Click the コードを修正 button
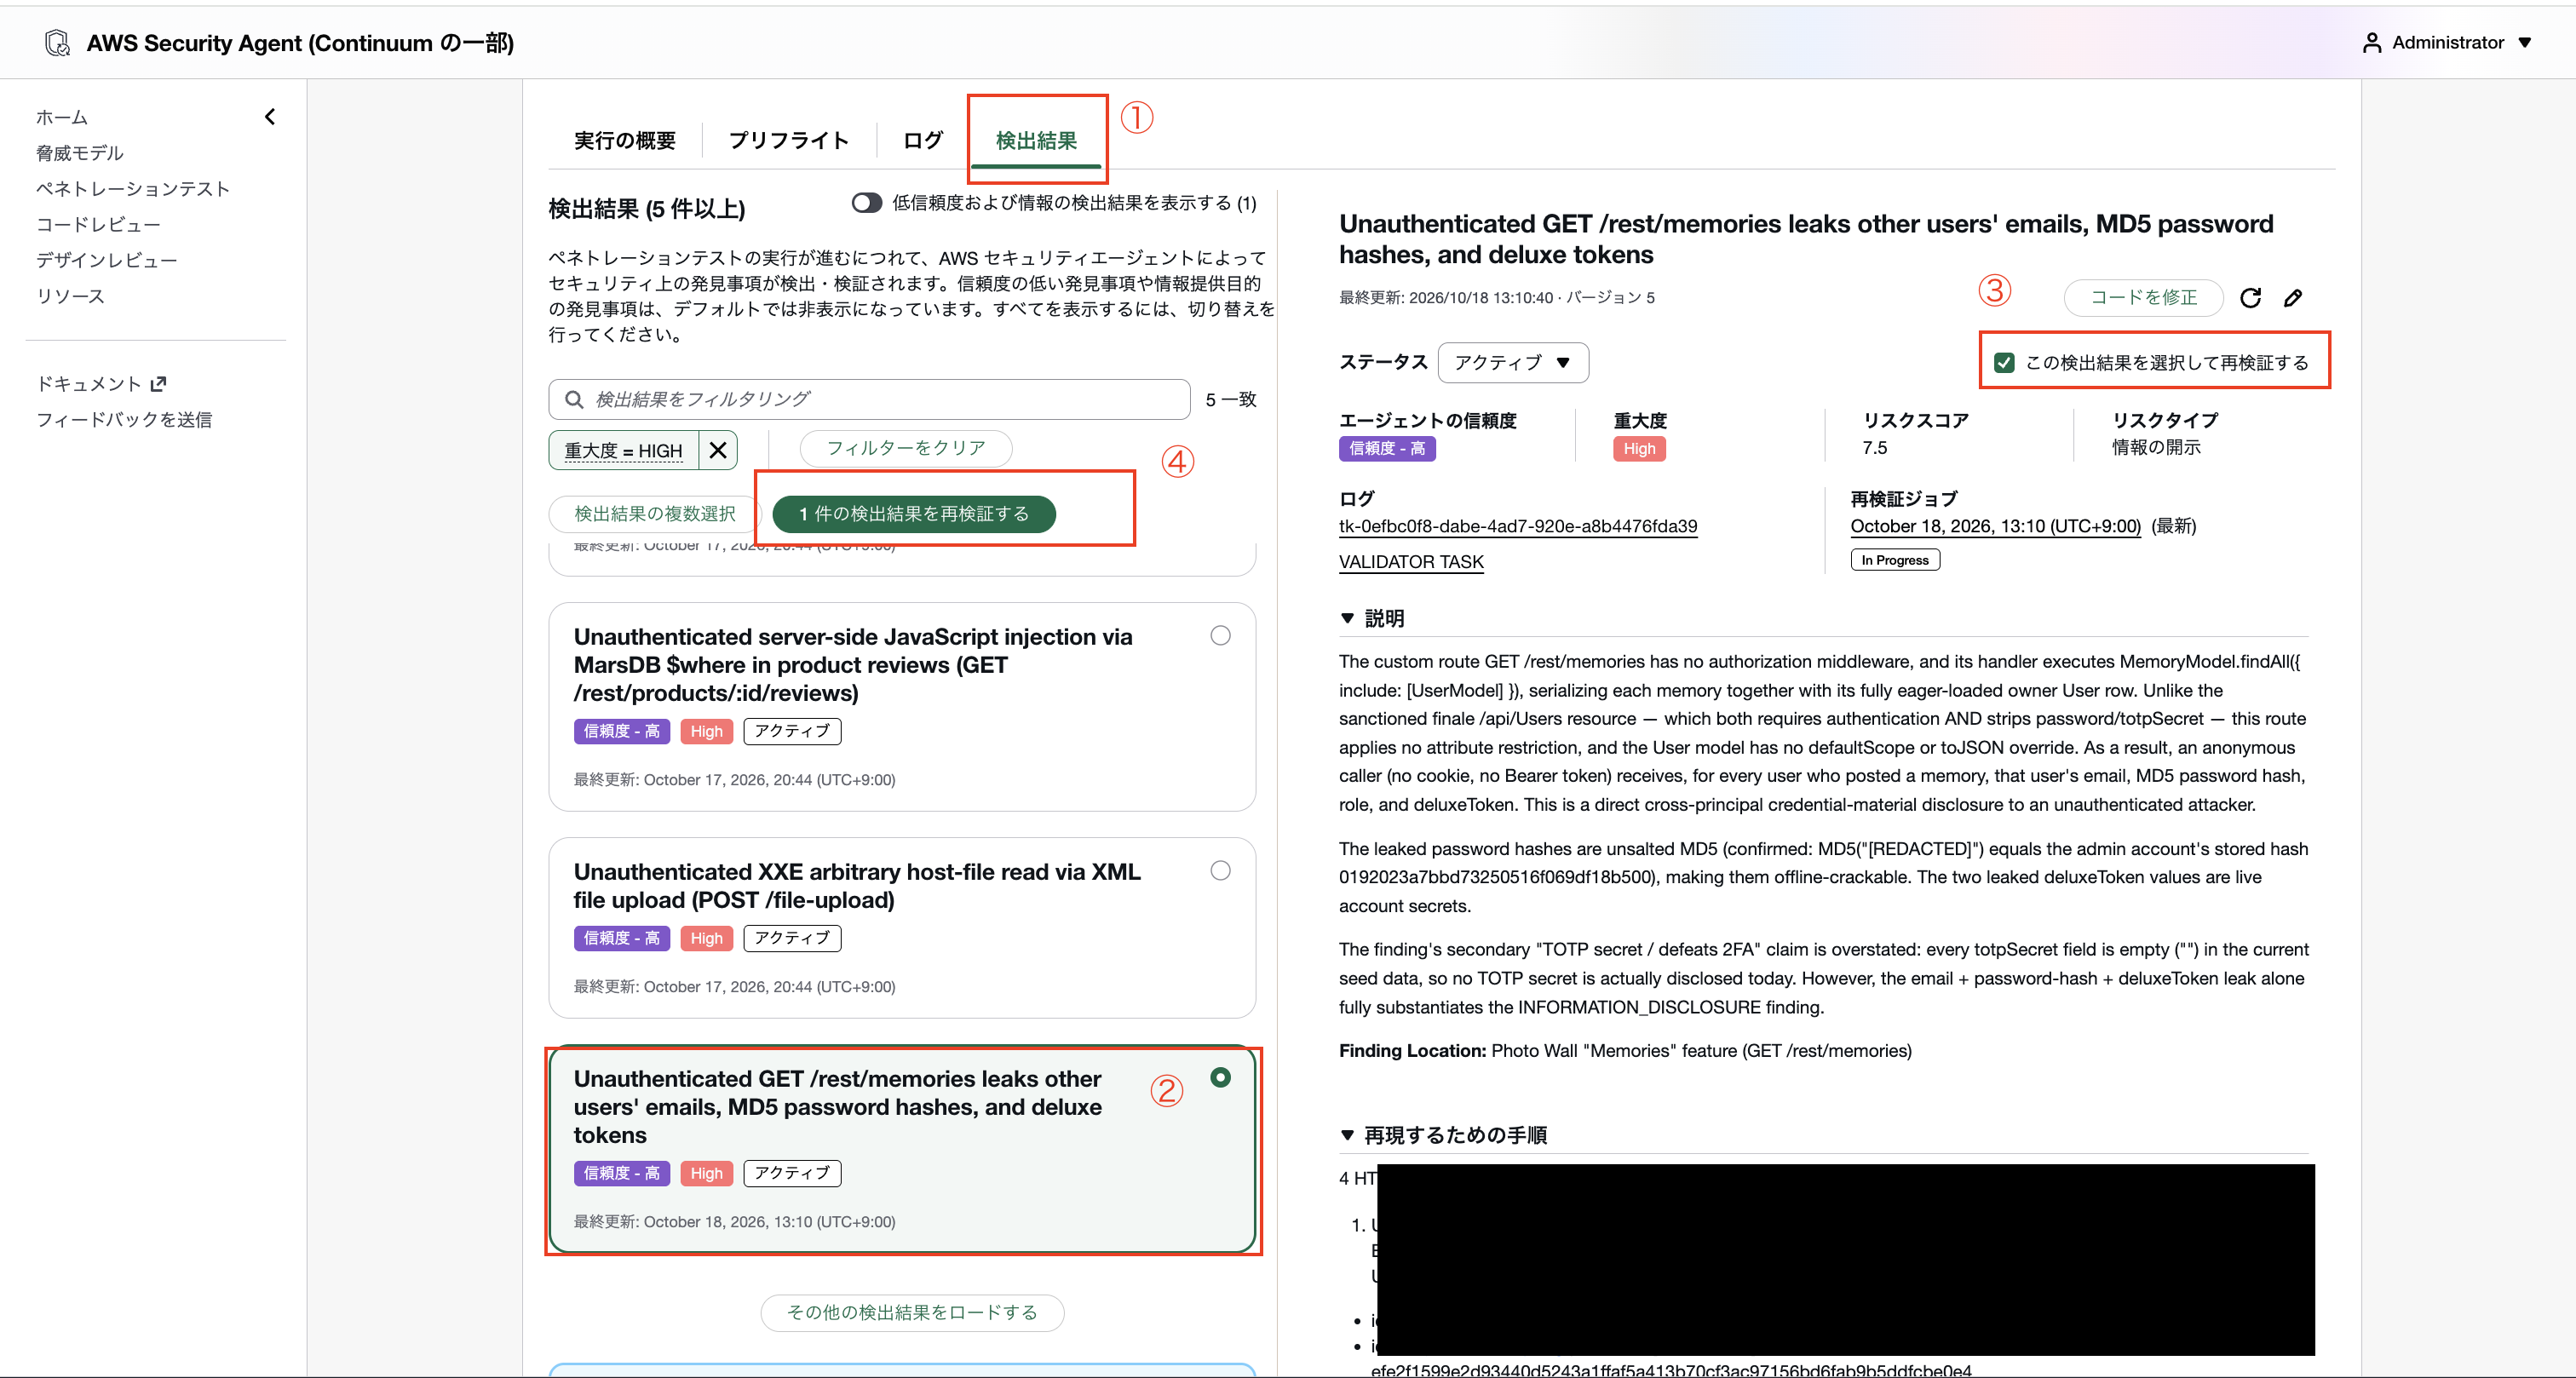Image resolution: width=2576 pixels, height=1378 pixels. tap(2143, 298)
